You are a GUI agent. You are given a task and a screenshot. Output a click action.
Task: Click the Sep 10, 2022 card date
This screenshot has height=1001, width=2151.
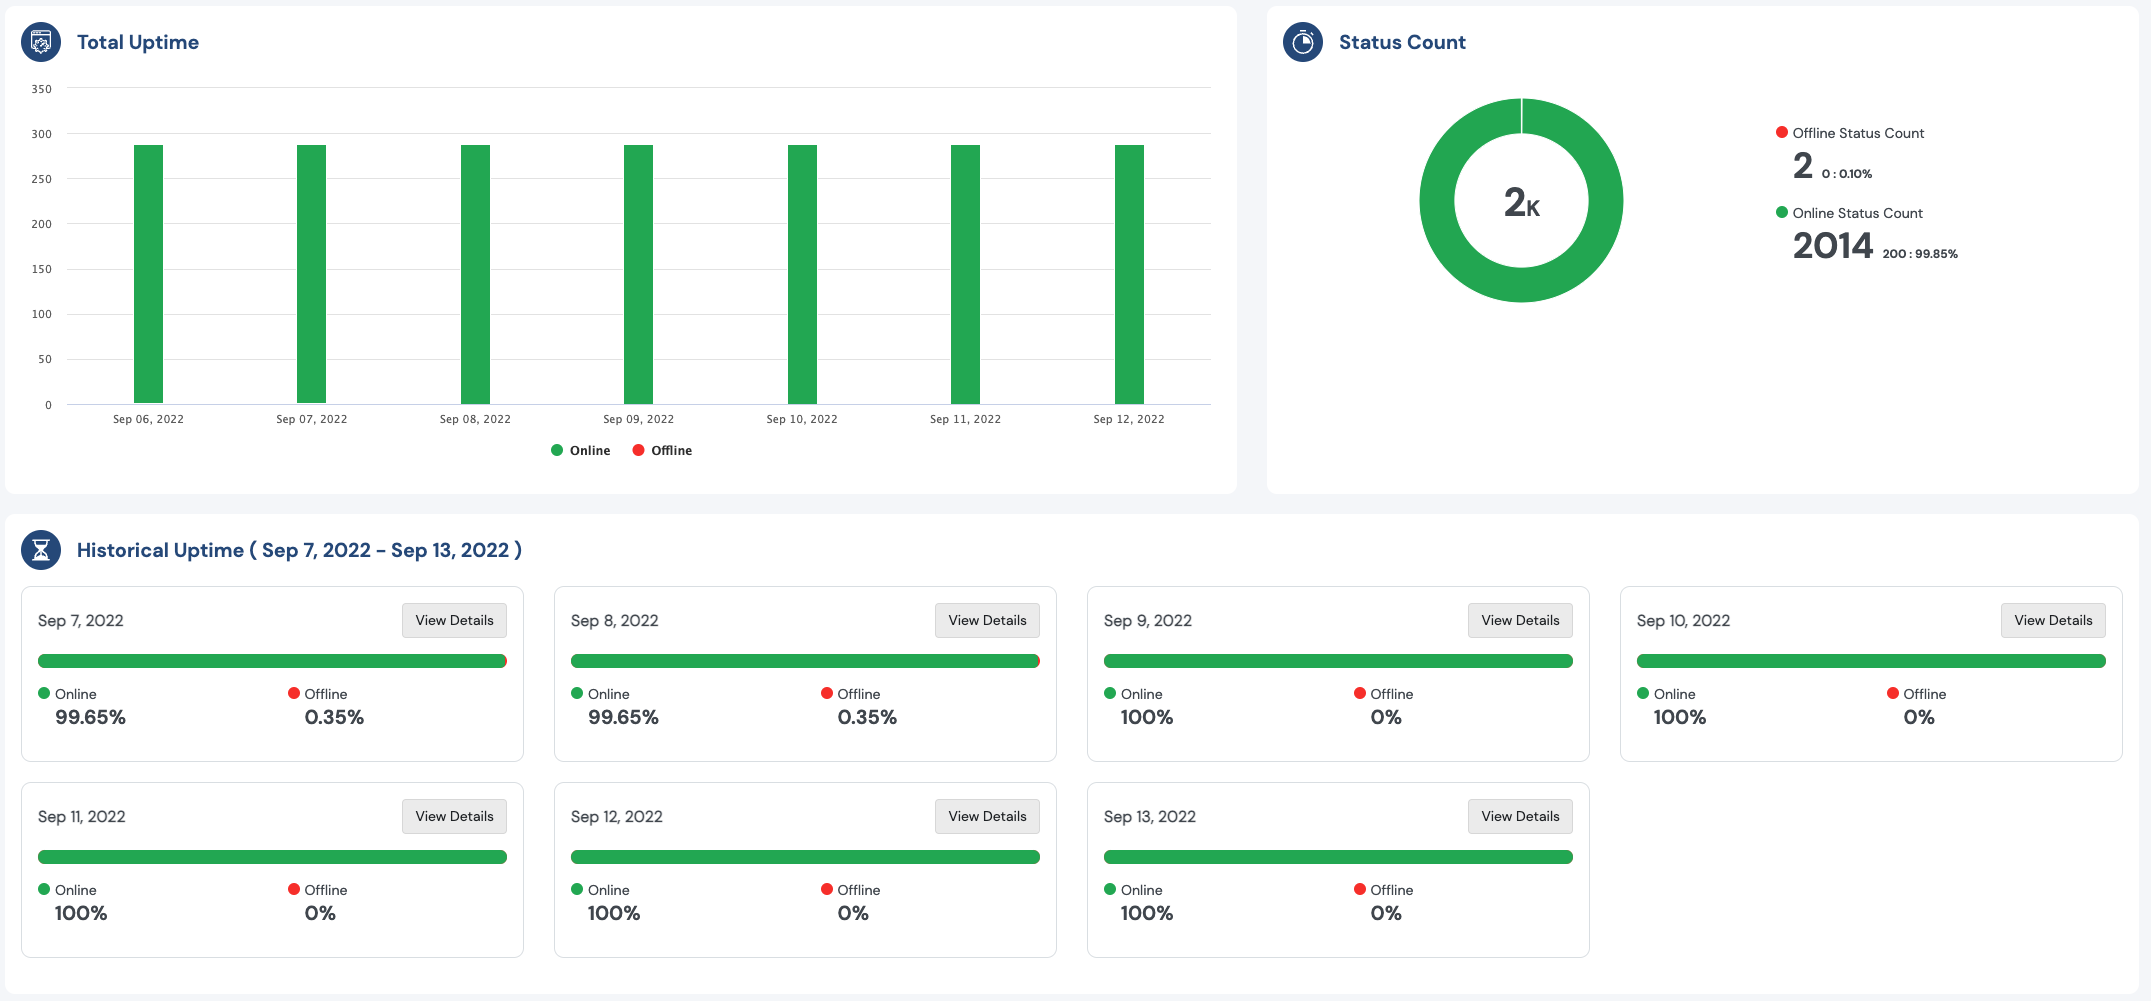[x=1683, y=621]
